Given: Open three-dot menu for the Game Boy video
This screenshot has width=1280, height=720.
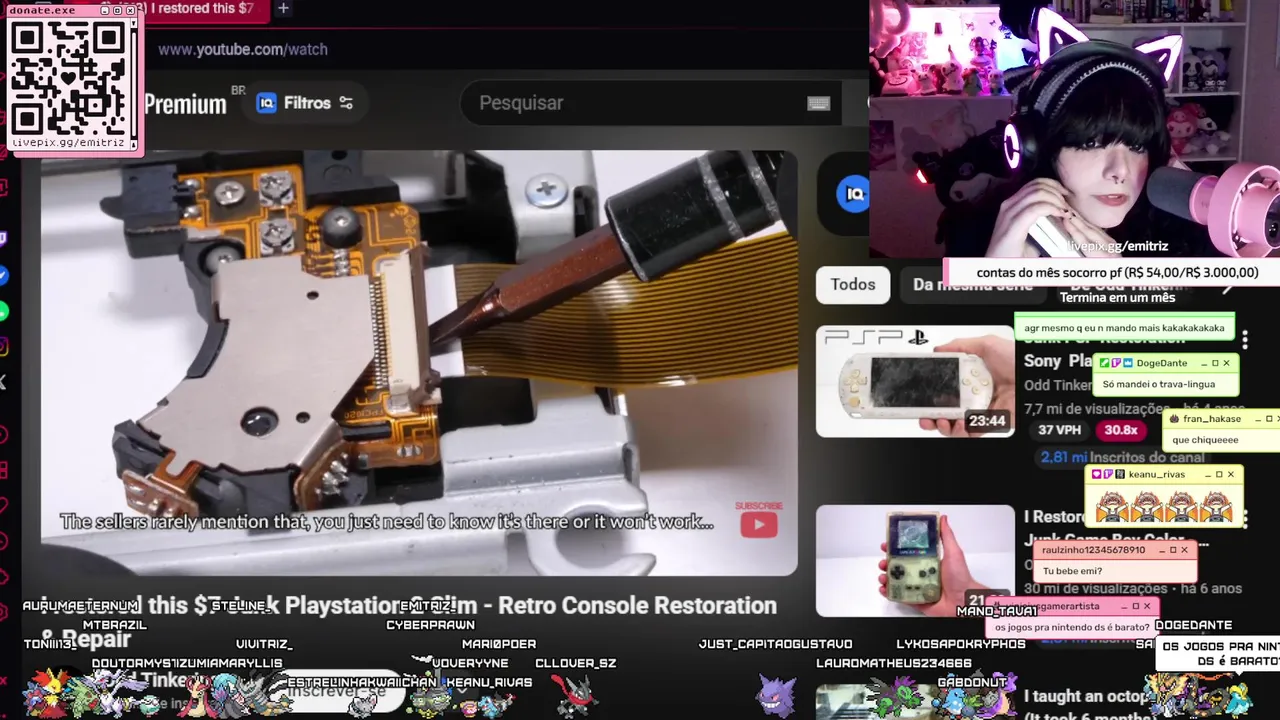Looking at the screenshot, I should (x=1244, y=519).
